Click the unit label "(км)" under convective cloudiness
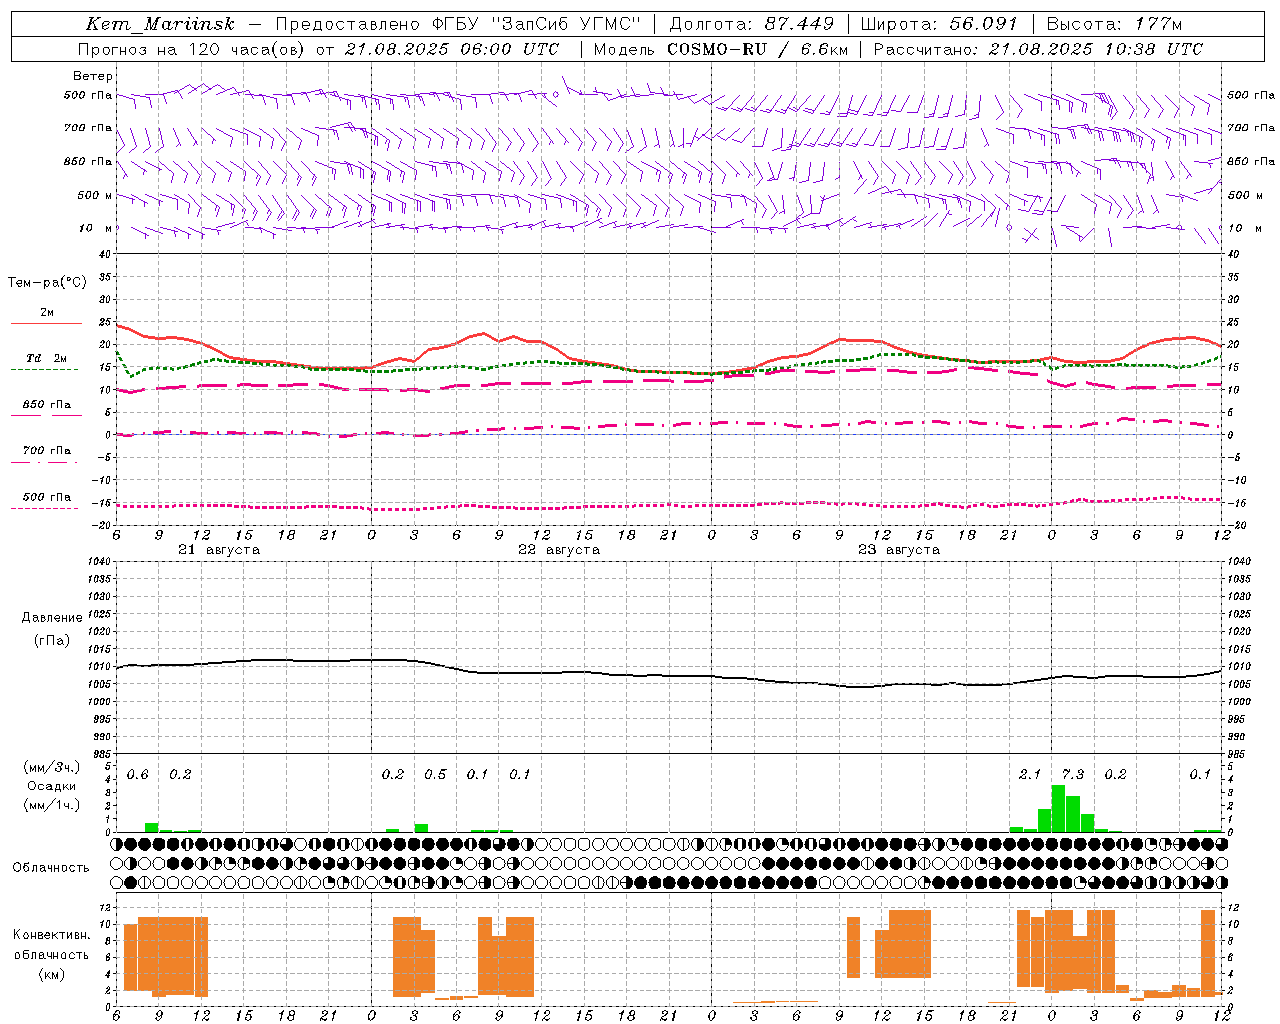The height and width of the screenshot is (1024, 1280). [x=52, y=975]
